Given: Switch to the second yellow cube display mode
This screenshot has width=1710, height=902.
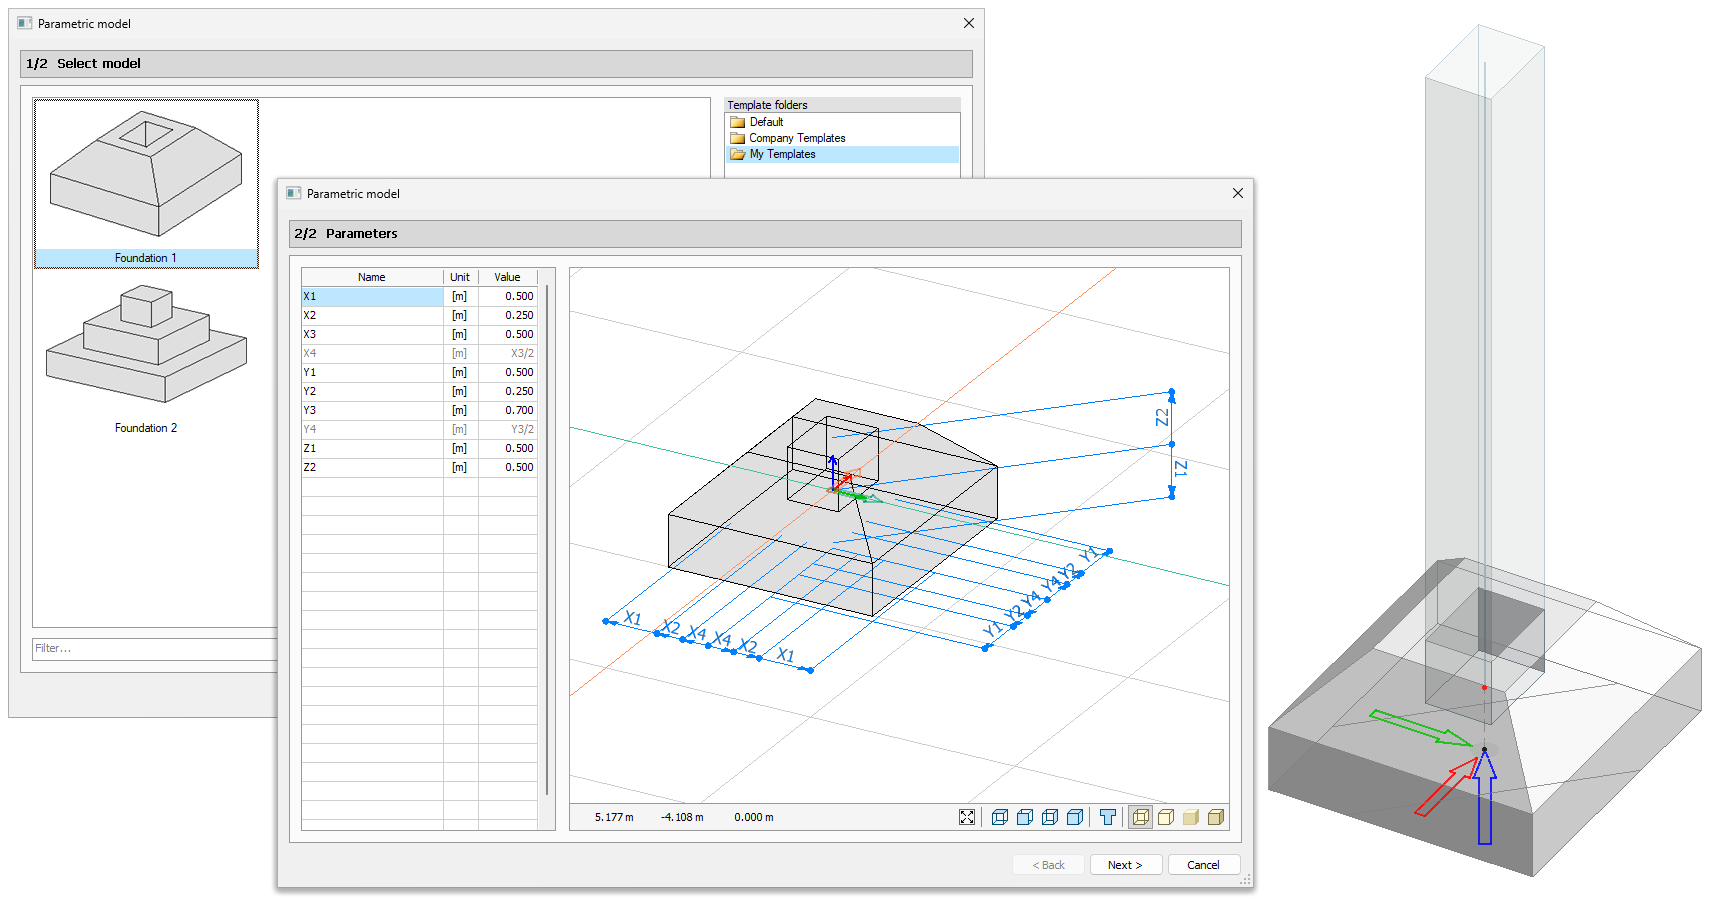Looking at the screenshot, I should point(1165,817).
